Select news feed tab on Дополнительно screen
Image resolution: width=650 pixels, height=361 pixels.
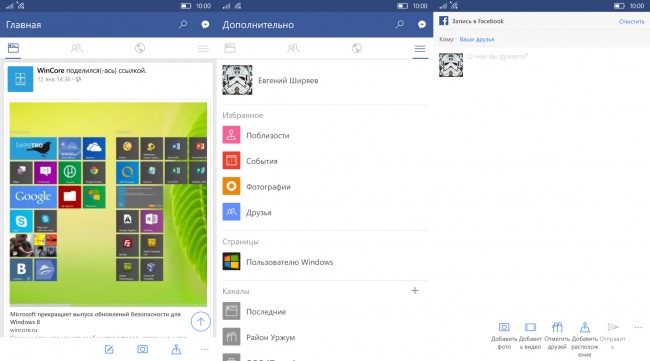pyautogui.click(x=230, y=48)
